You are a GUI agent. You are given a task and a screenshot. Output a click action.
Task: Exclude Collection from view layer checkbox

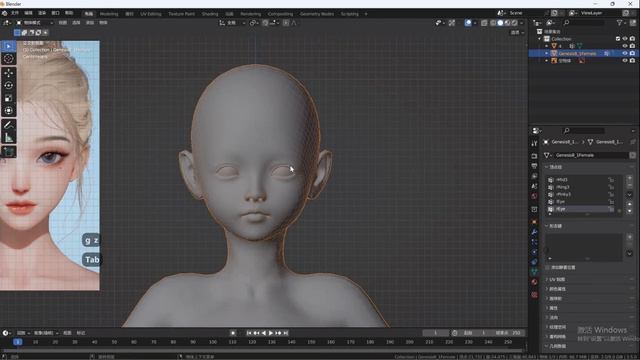click(x=618, y=39)
